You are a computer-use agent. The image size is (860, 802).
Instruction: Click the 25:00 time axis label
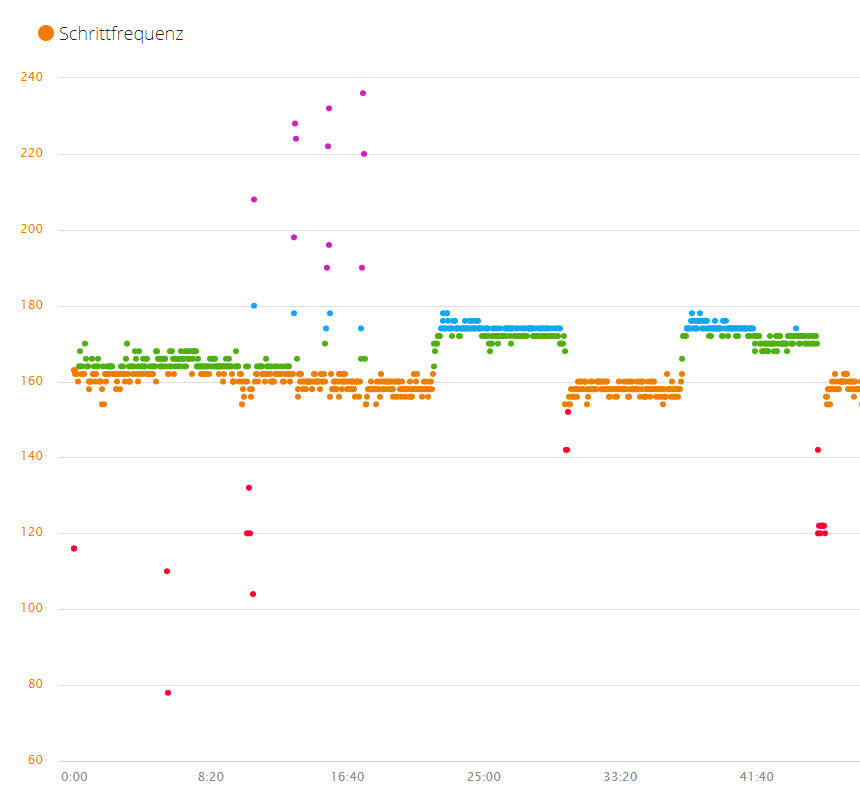[x=484, y=777]
